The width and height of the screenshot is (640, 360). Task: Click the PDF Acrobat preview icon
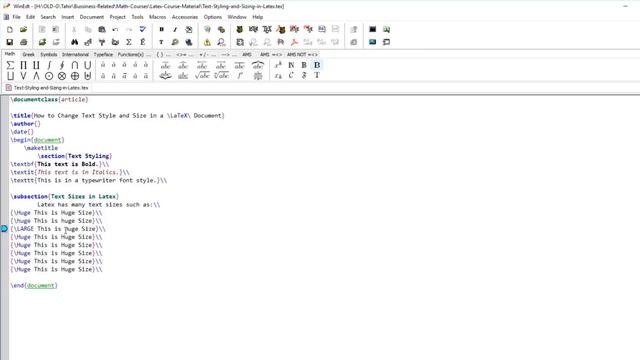pyautogui.click(x=294, y=42)
